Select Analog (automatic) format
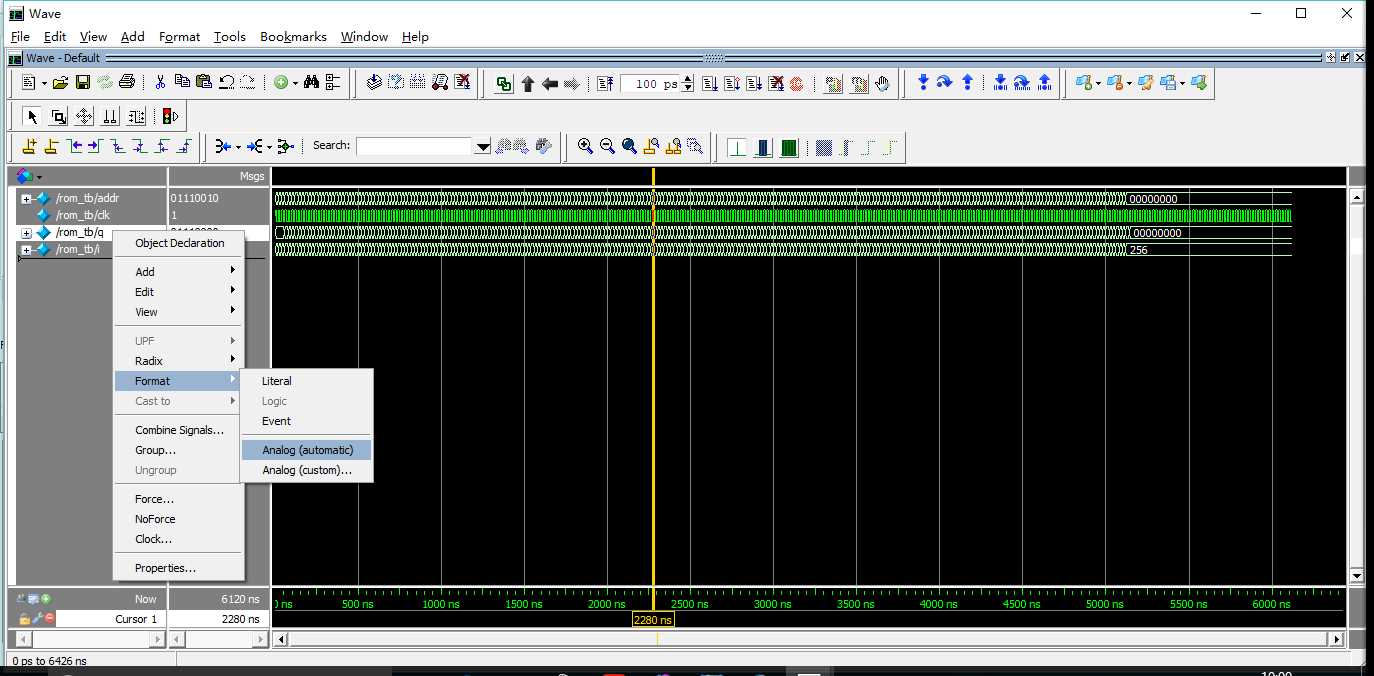The height and width of the screenshot is (676, 1374). (x=306, y=450)
